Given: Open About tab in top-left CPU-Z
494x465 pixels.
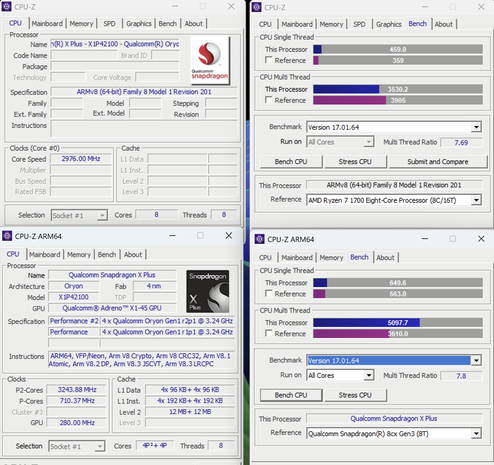Looking at the screenshot, I should point(194,24).
